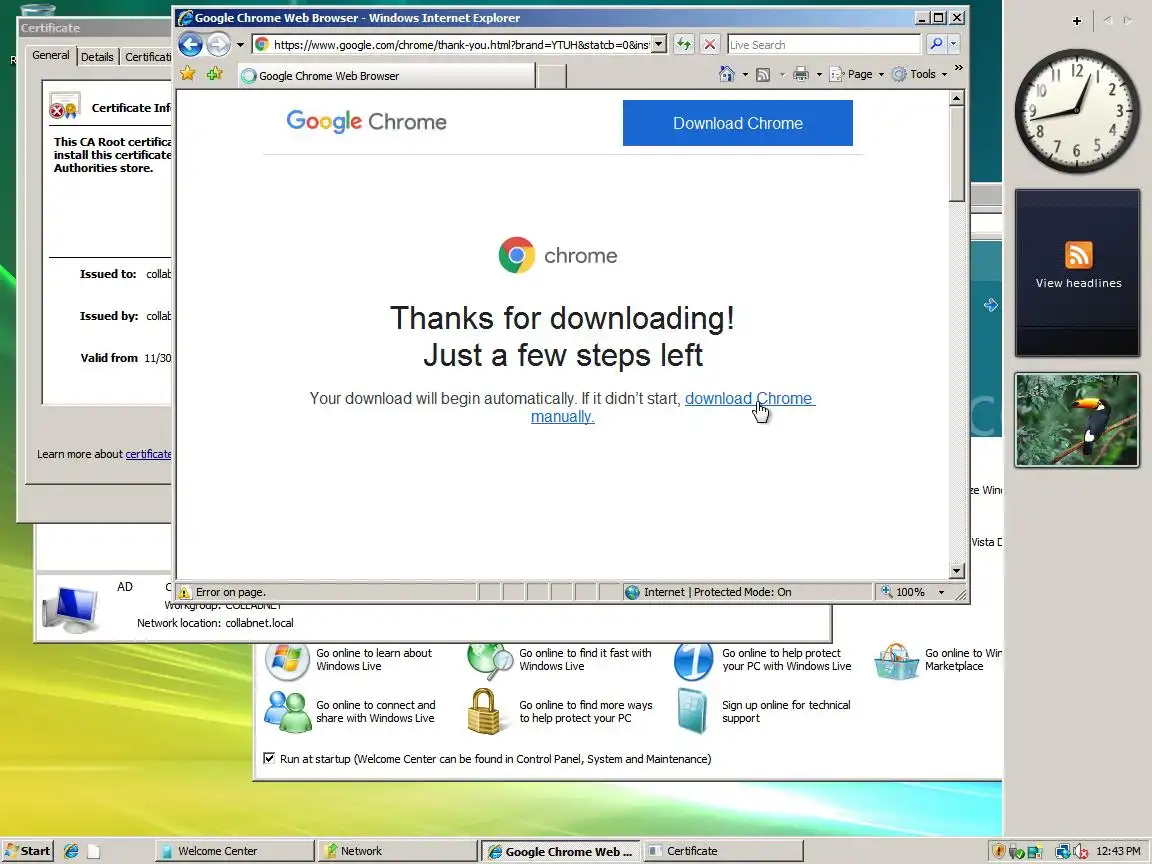The height and width of the screenshot is (864, 1152).
Task: Click the Home page icon
Action: (727, 74)
